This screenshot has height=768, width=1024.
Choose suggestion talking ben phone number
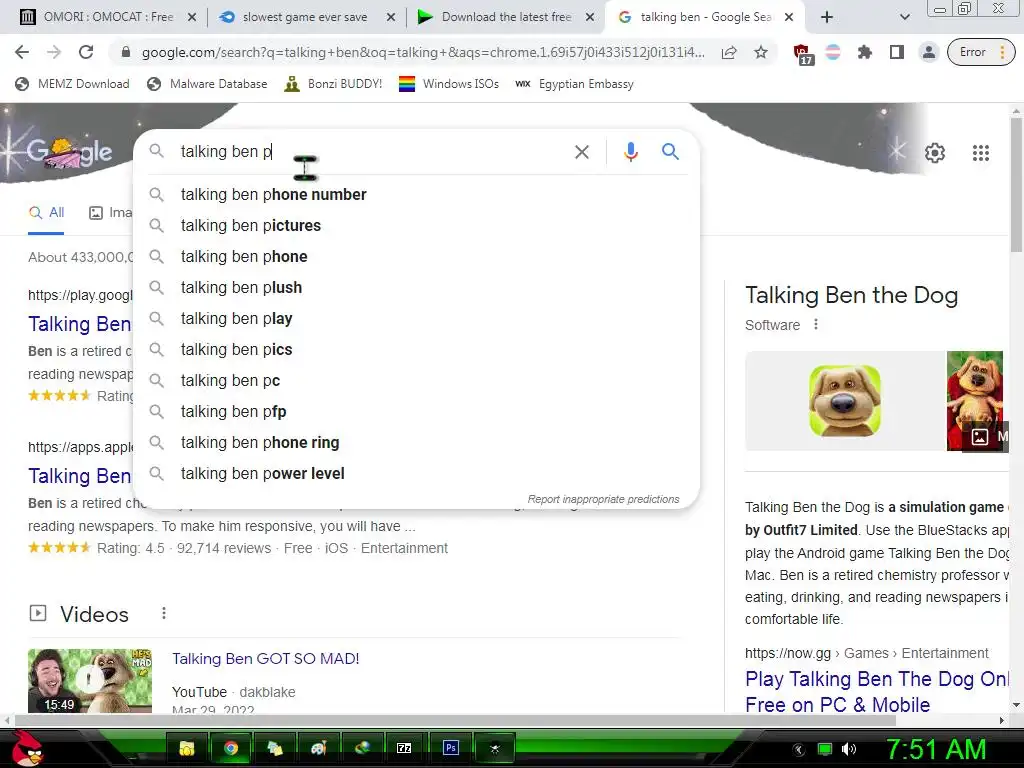click(416, 195)
